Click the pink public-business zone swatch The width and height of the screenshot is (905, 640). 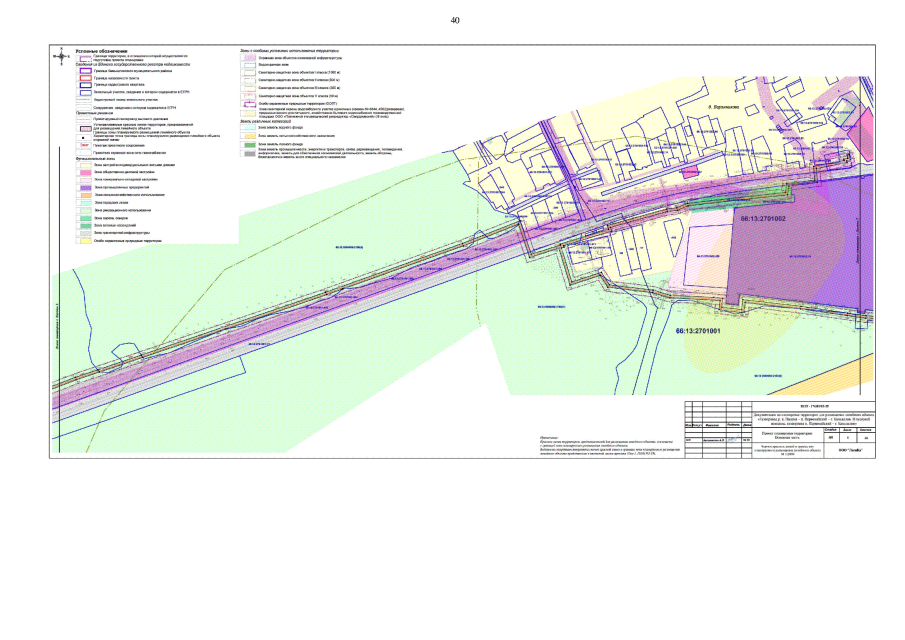point(85,172)
